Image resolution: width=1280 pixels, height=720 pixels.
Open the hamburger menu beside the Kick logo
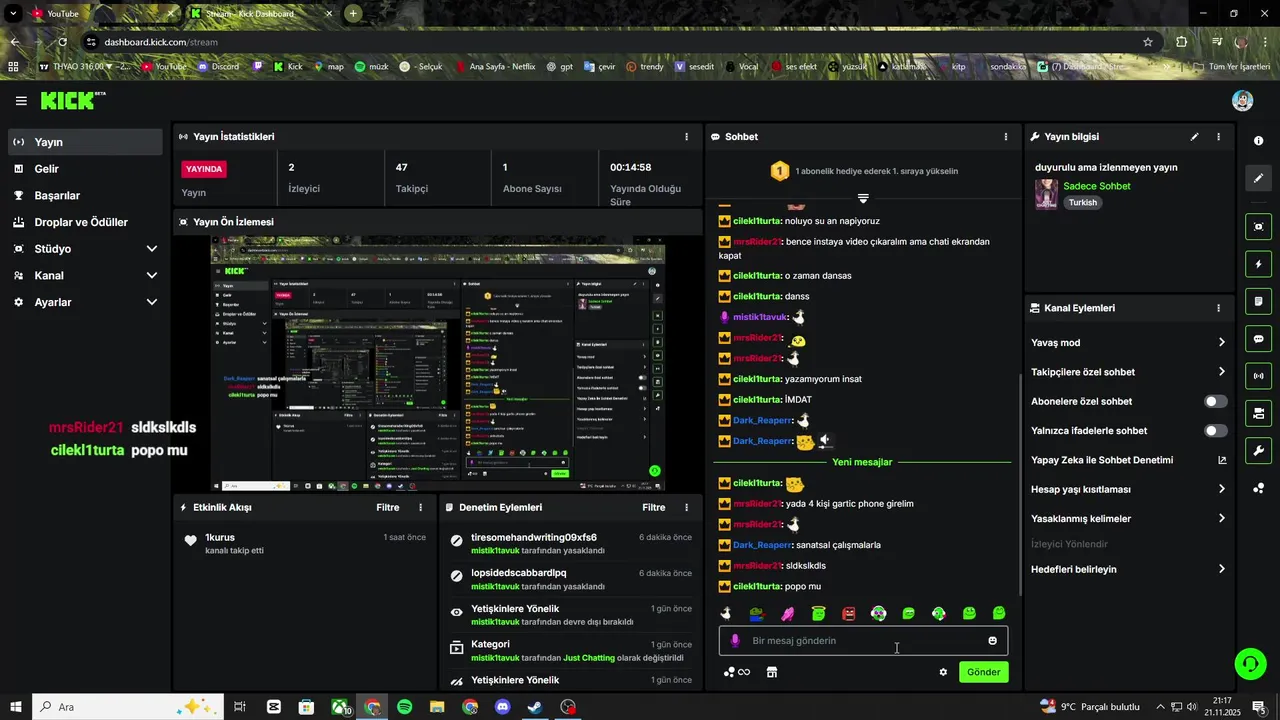(x=21, y=101)
